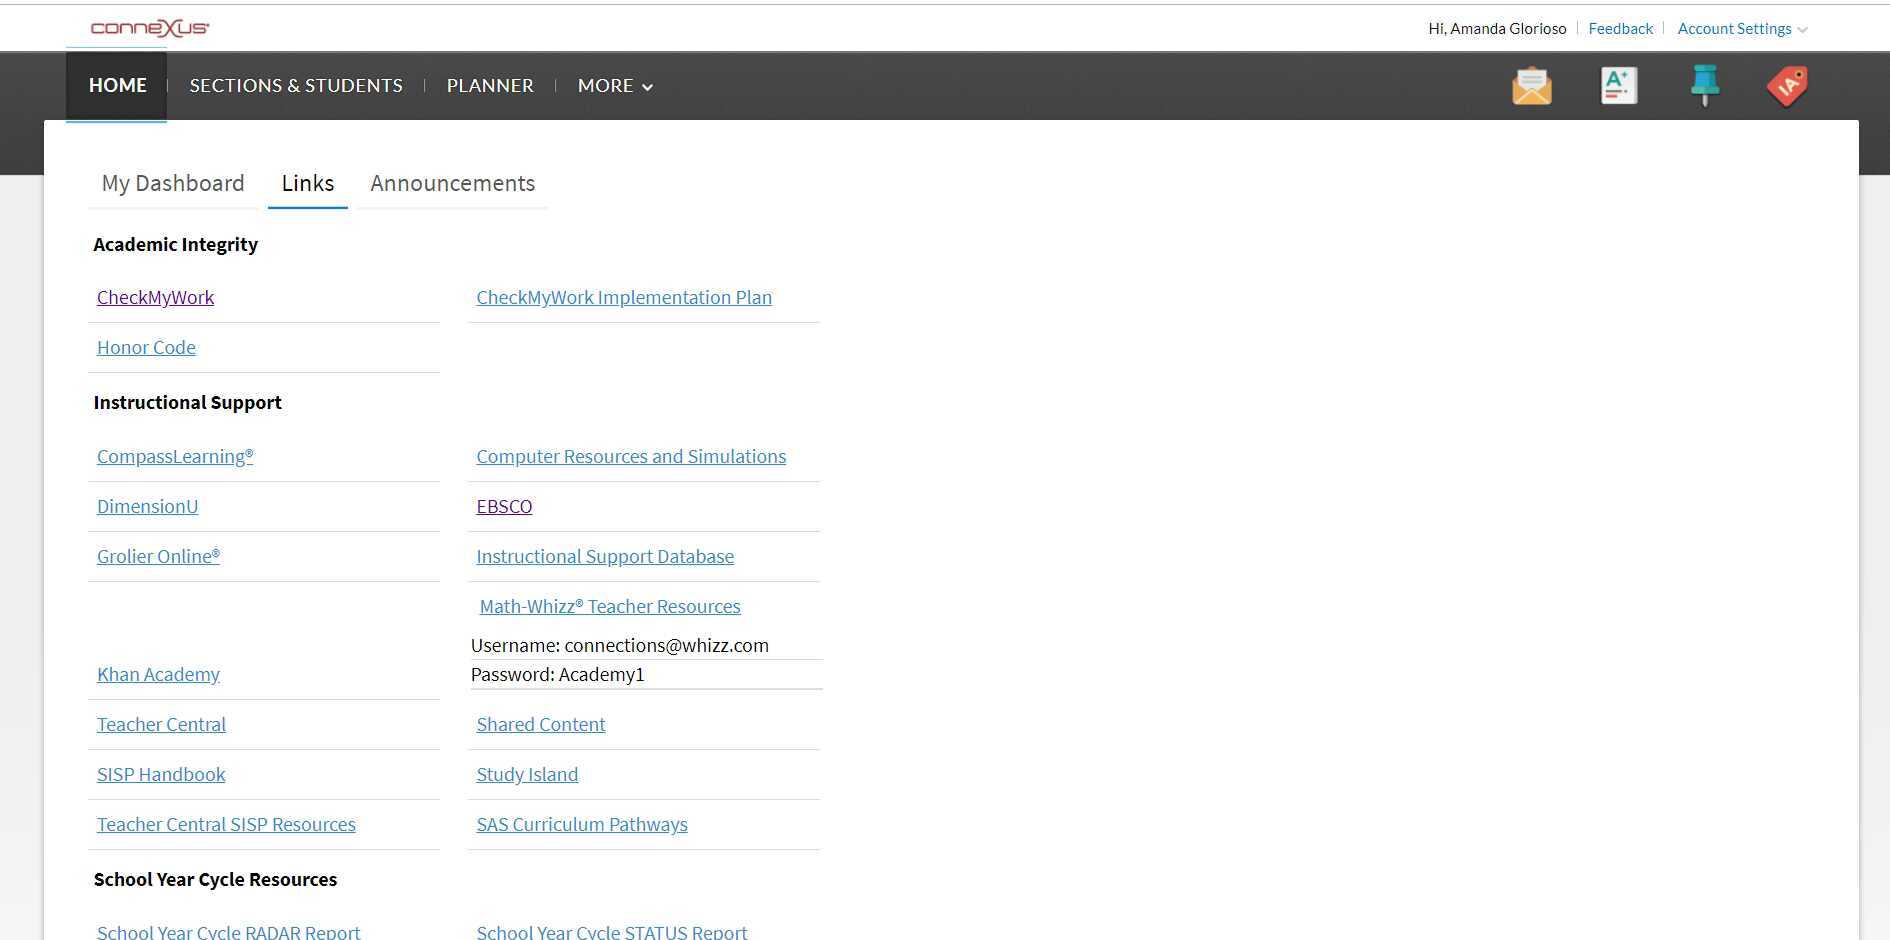Screen dimensions: 1890x940
Task: Open SAS Curriculum Pathways
Action: tap(582, 824)
